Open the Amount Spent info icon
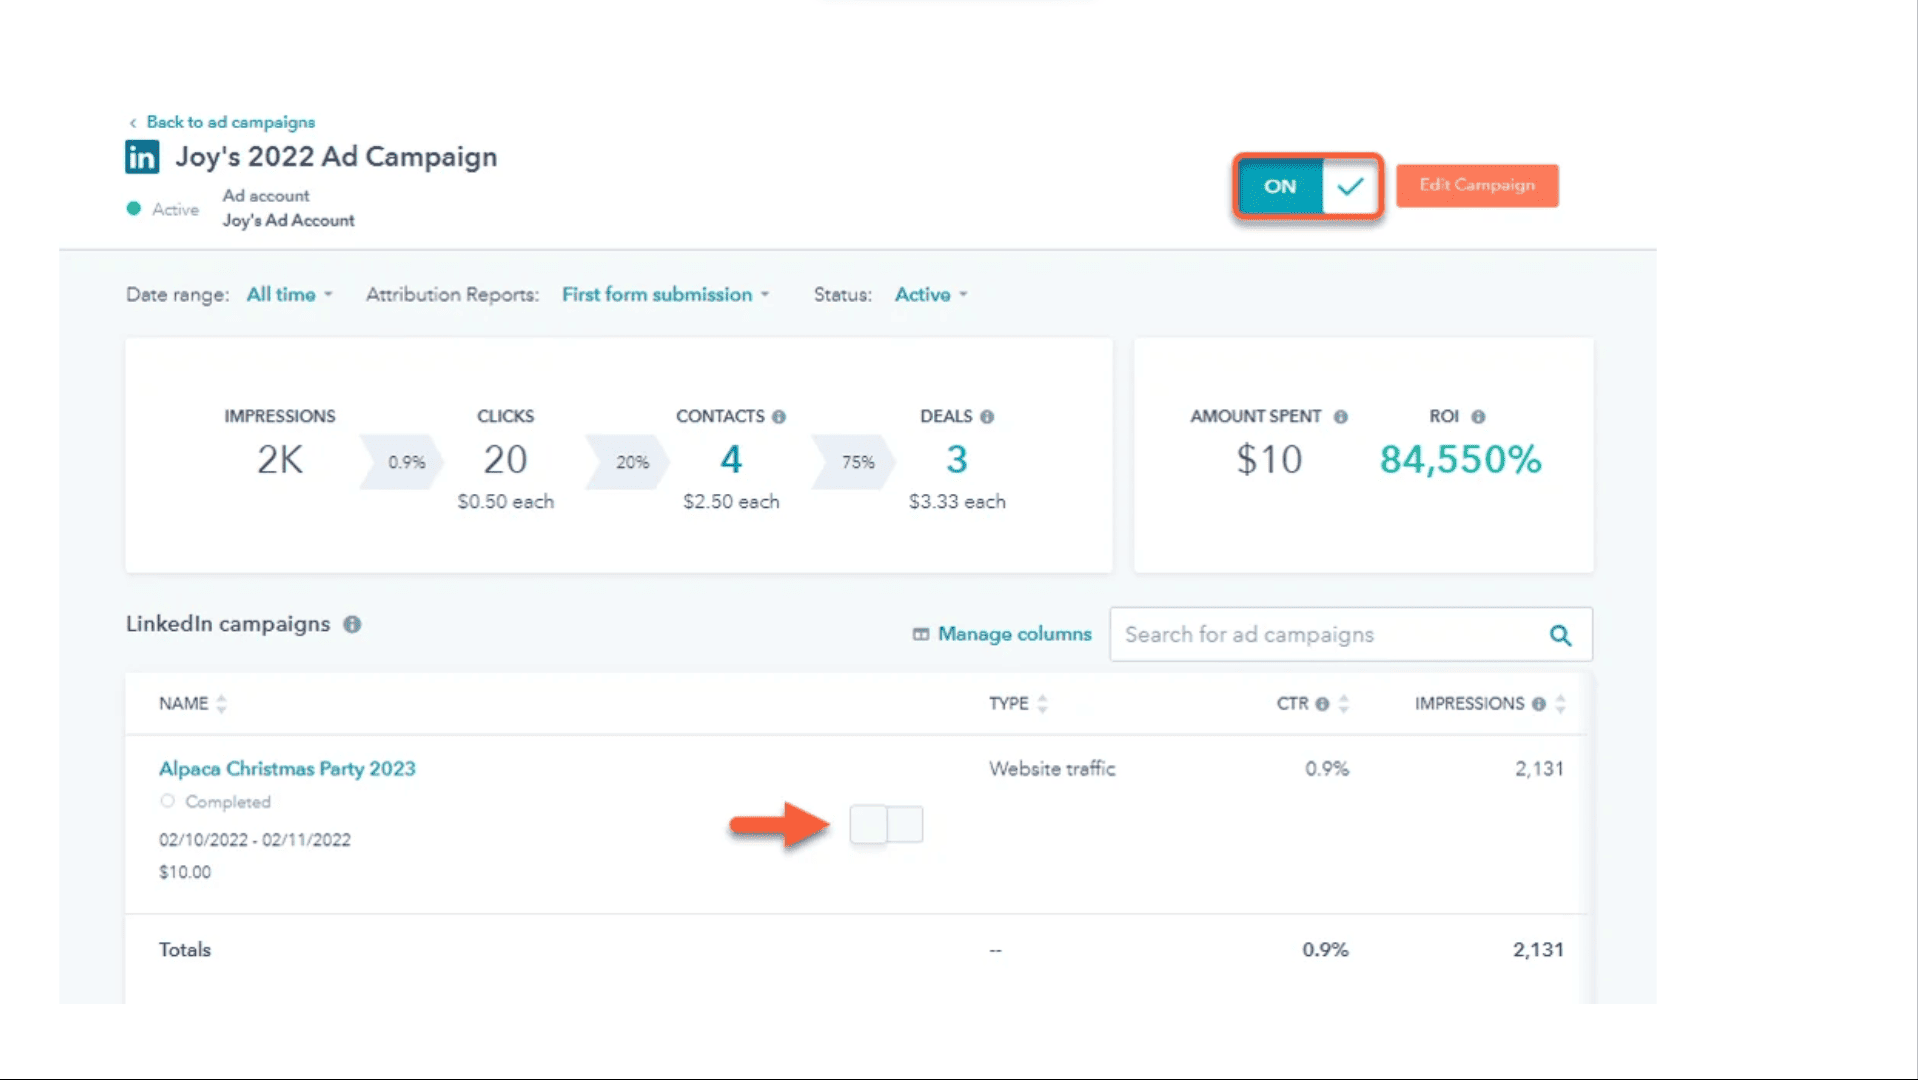This screenshot has height=1080, width=1918. (1340, 416)
